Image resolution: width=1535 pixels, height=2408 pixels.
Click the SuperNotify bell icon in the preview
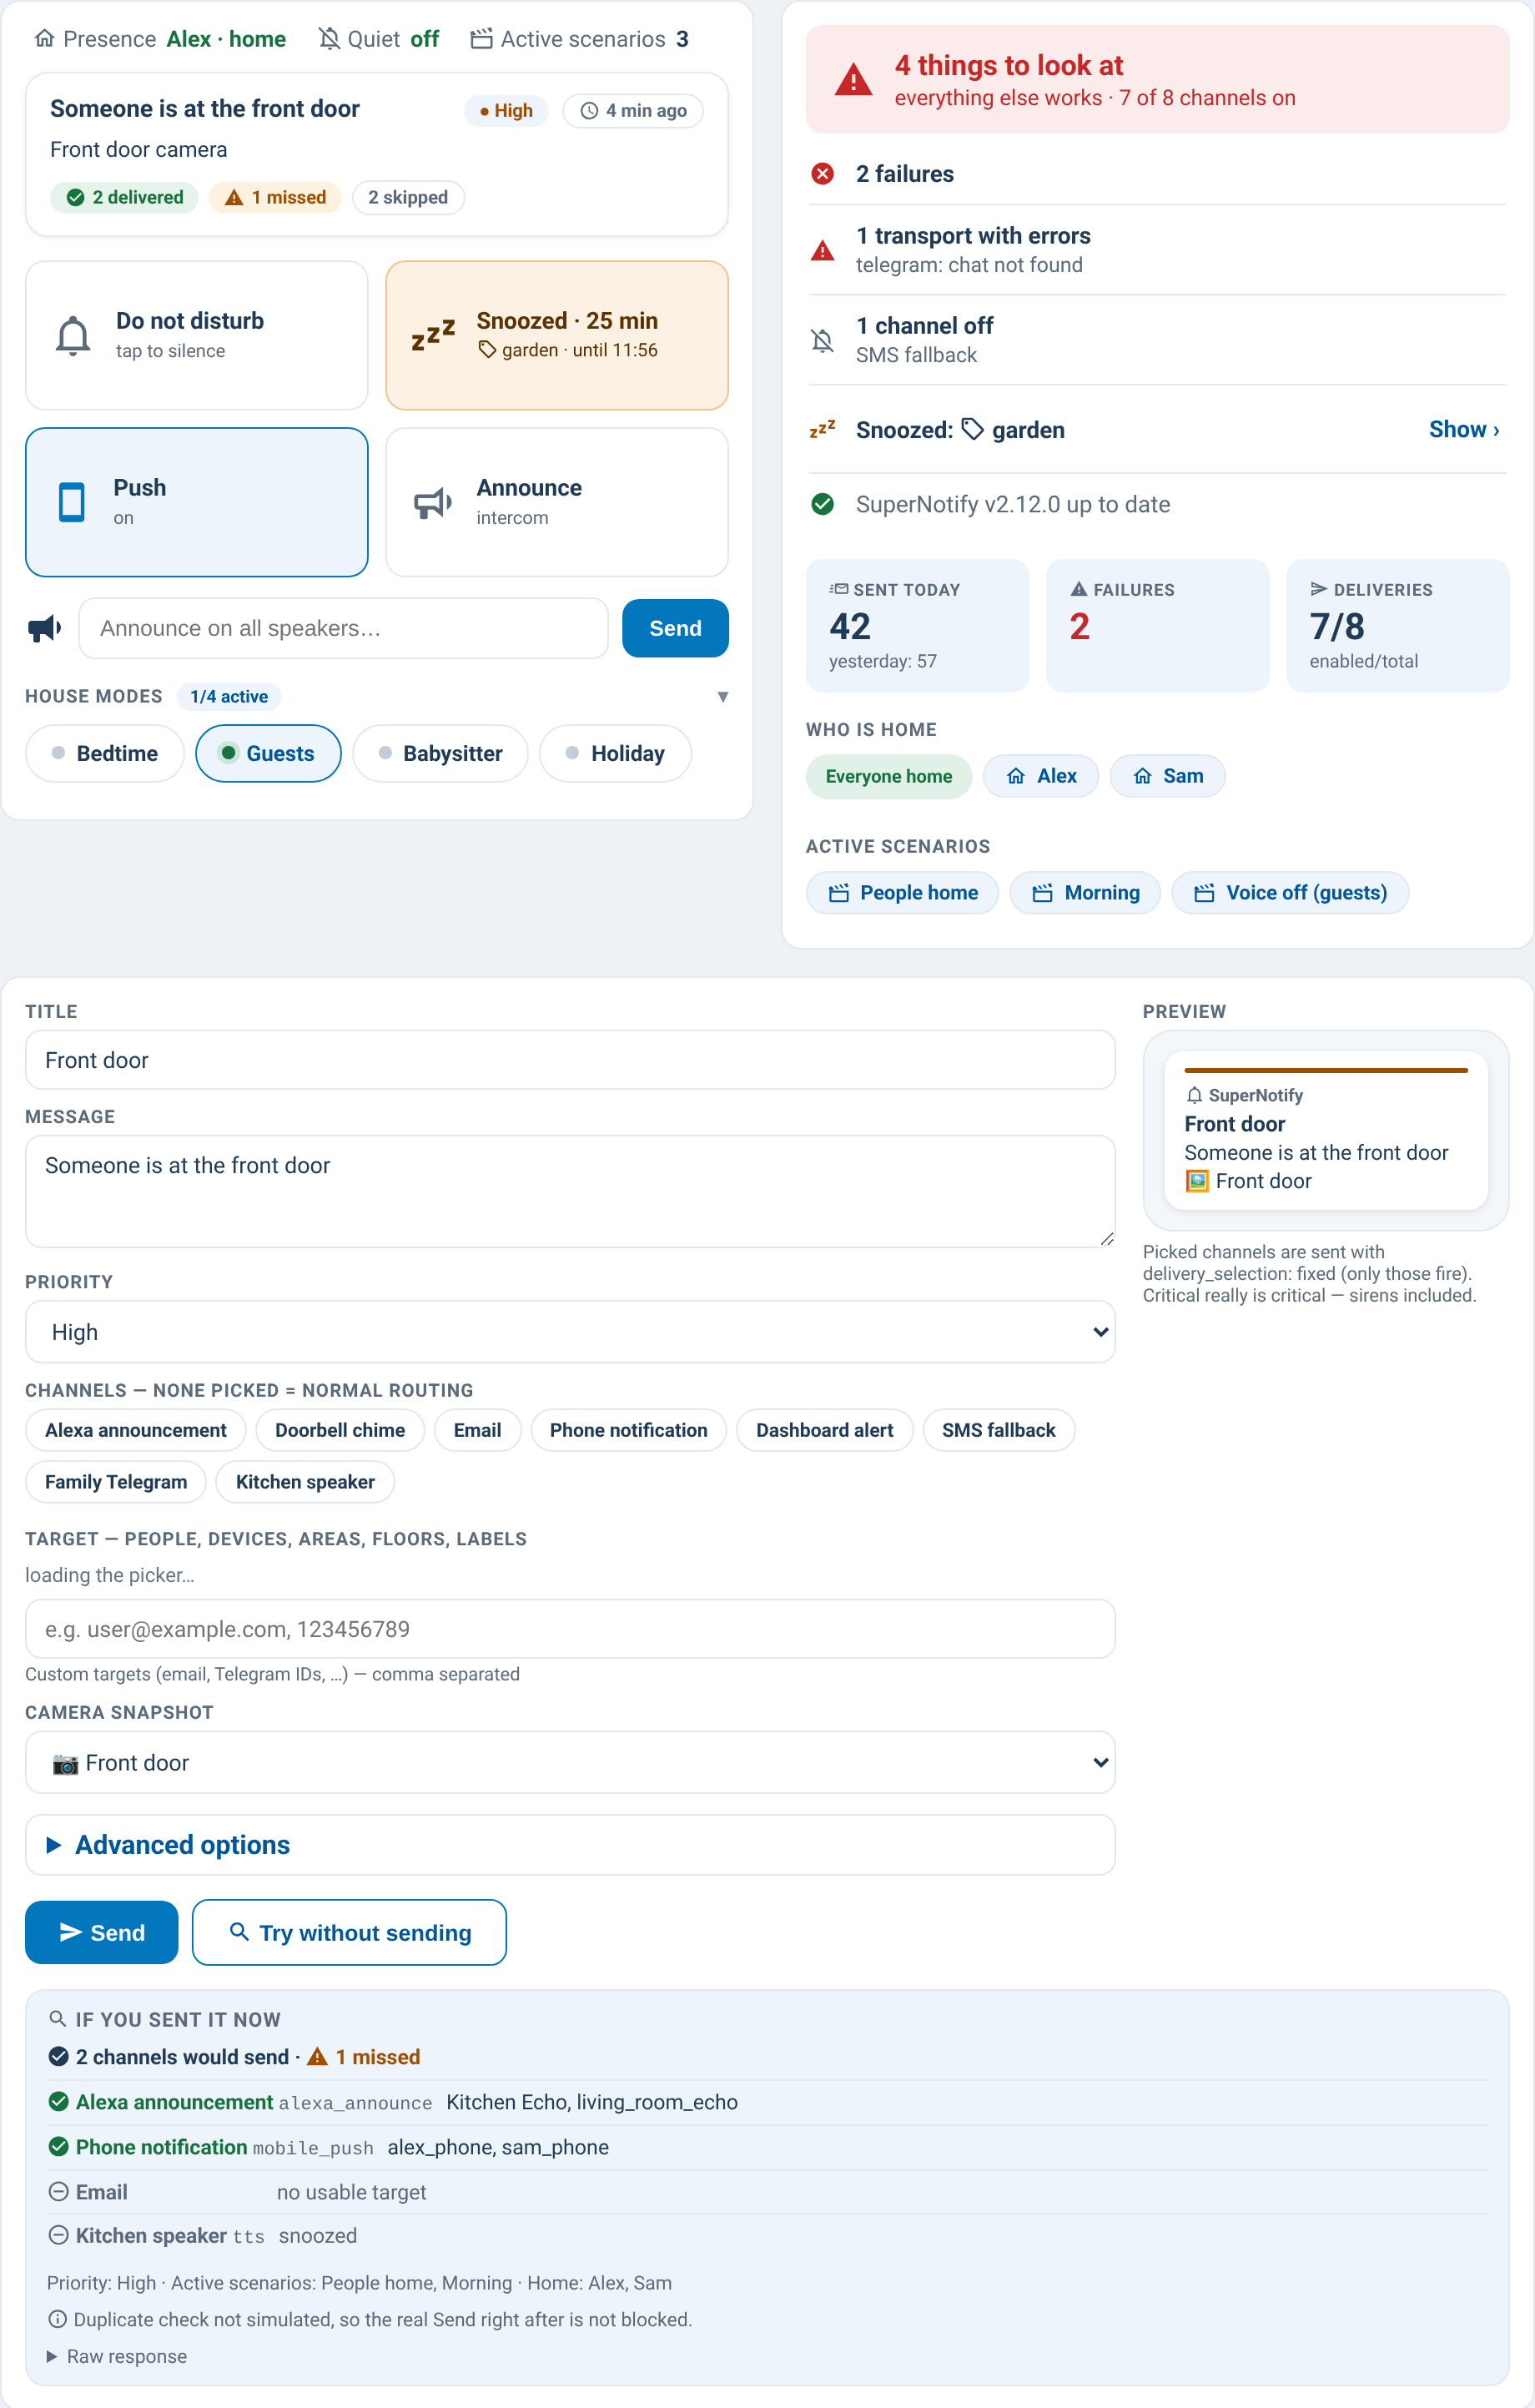(x=1194, y=1095)
